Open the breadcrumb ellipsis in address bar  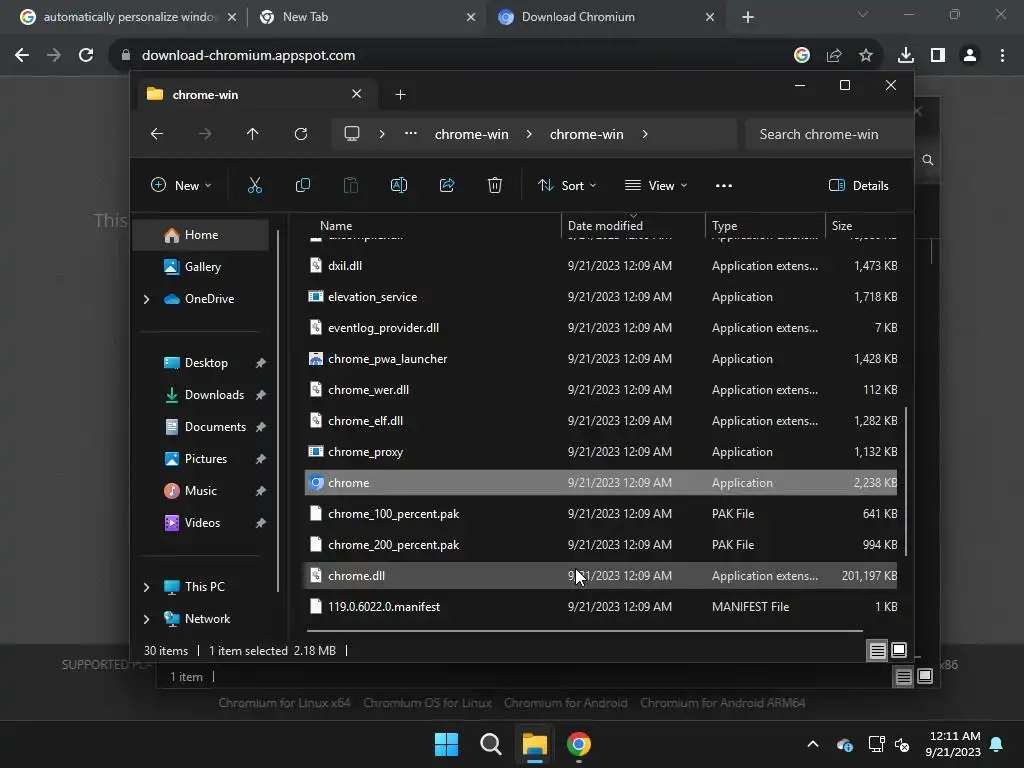click(x=411, y=134)
